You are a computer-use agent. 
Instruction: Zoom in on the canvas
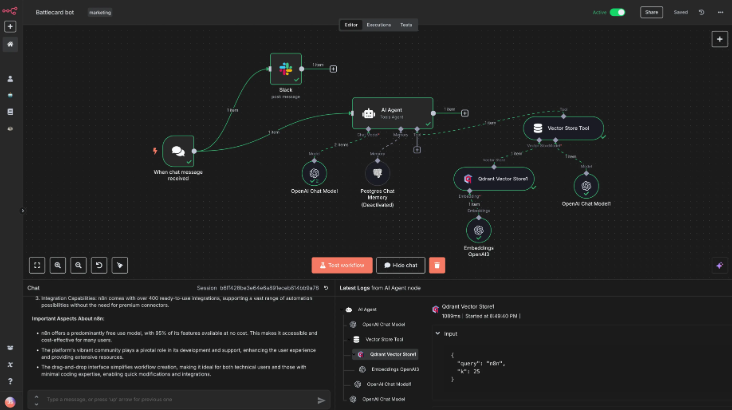coord(57,265)
